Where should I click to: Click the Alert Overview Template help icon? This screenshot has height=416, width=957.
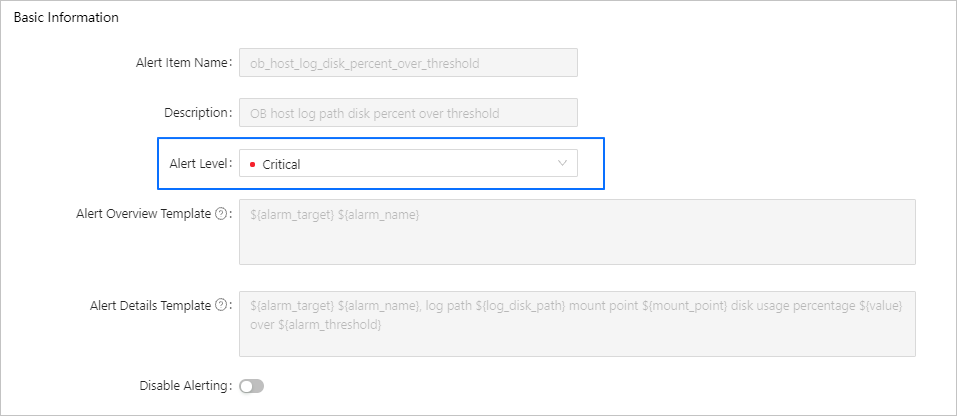[x=221, y=214]
